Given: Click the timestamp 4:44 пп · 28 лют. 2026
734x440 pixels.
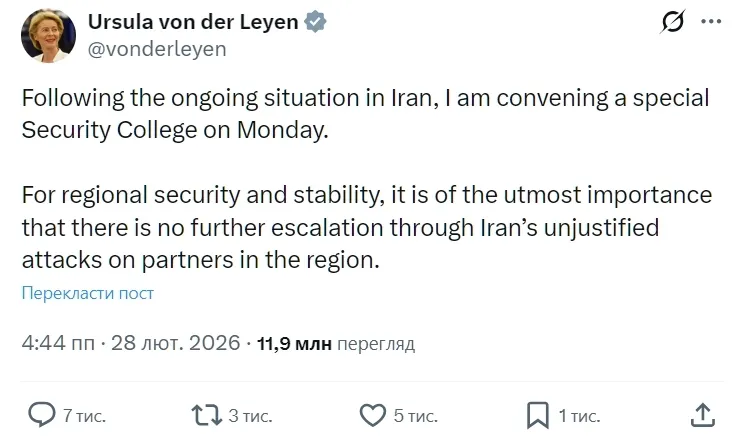Looking at the screenshot, I should (130, 343).
